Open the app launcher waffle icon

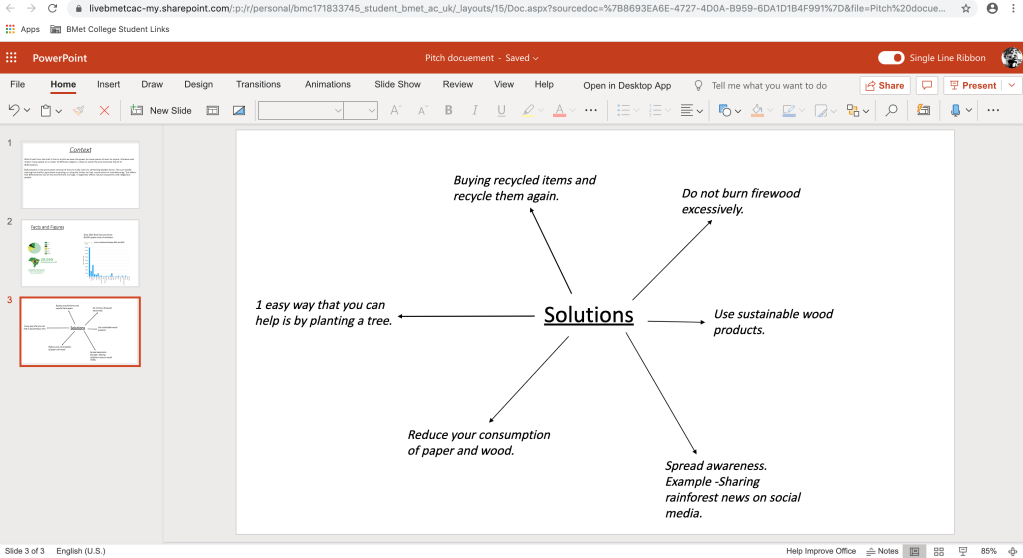click(x=12, y=58)
